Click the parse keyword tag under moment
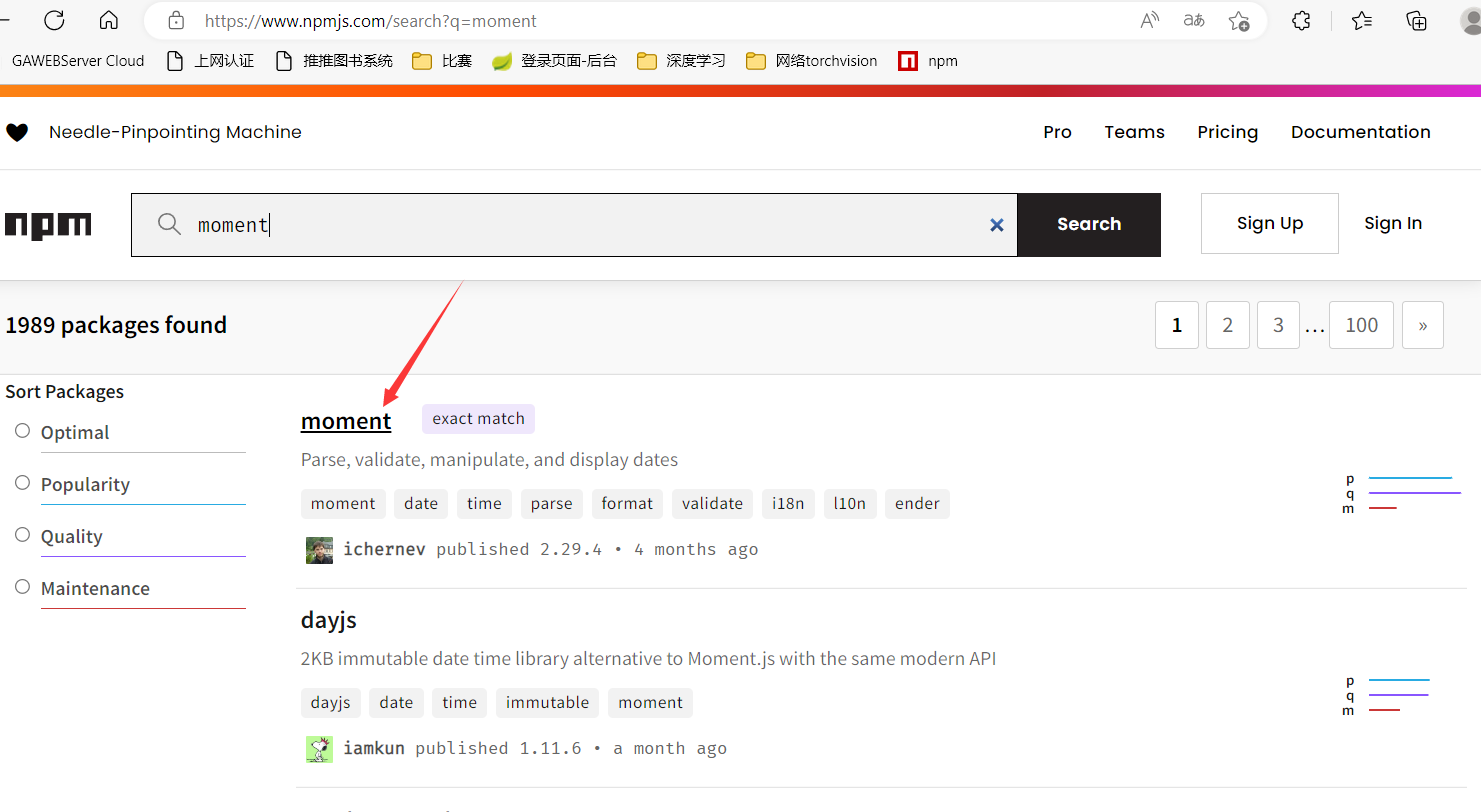 (x=552, y=504)
